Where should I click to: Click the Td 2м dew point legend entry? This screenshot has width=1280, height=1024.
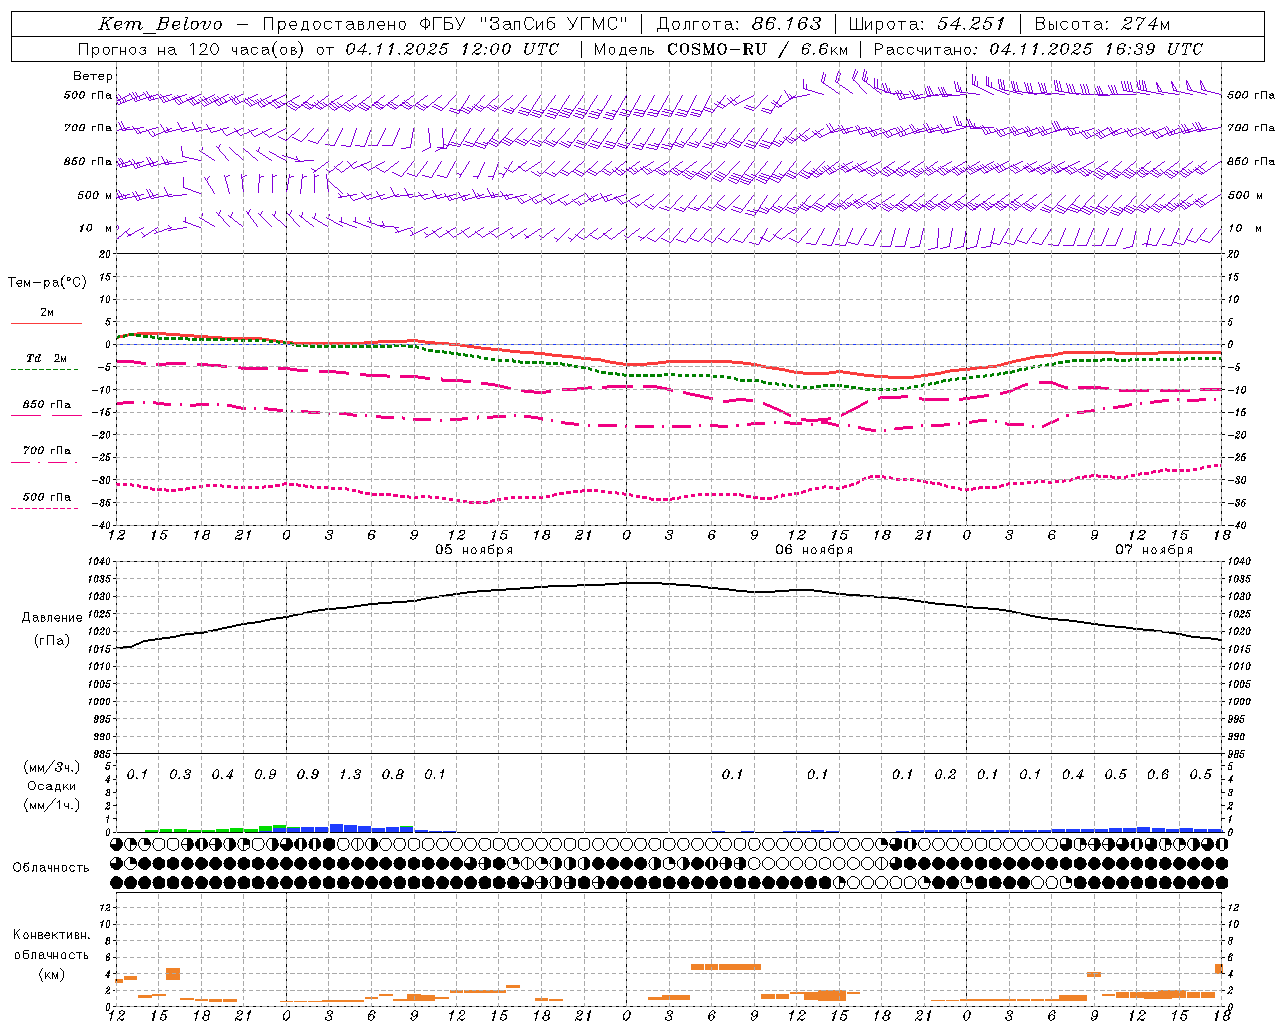(x=46, y=358)
